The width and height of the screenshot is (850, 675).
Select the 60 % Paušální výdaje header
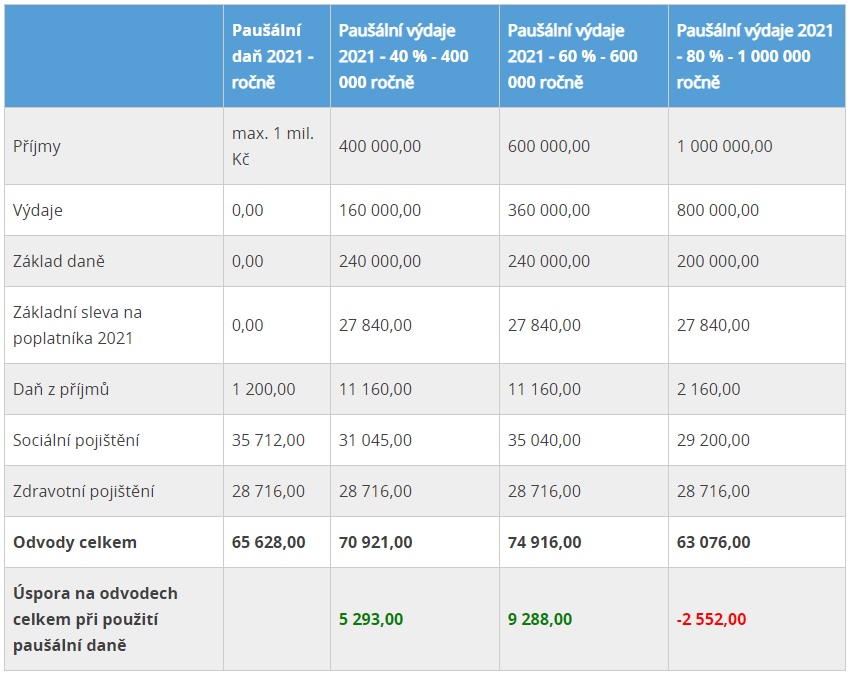(572, 56)
